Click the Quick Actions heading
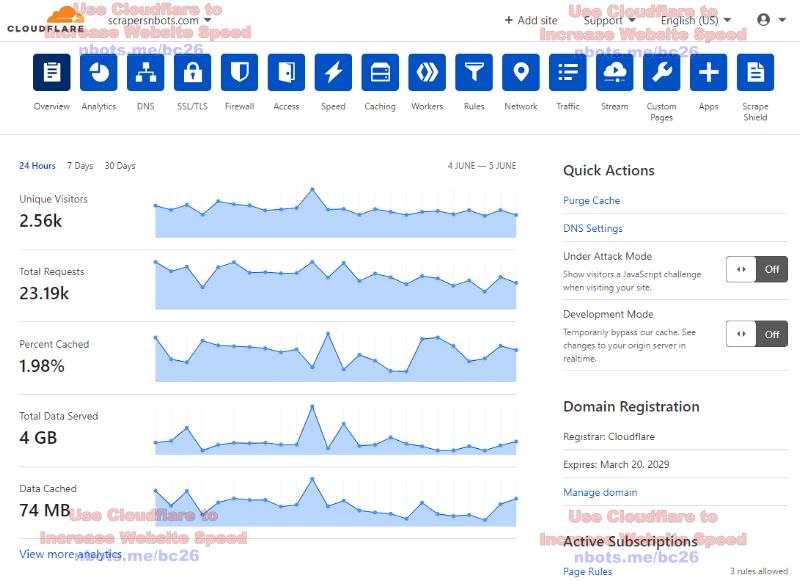 [x=609, y=170]
